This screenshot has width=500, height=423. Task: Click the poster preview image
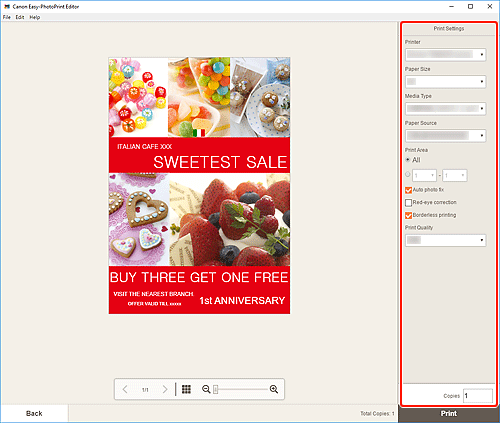point(199,186)
